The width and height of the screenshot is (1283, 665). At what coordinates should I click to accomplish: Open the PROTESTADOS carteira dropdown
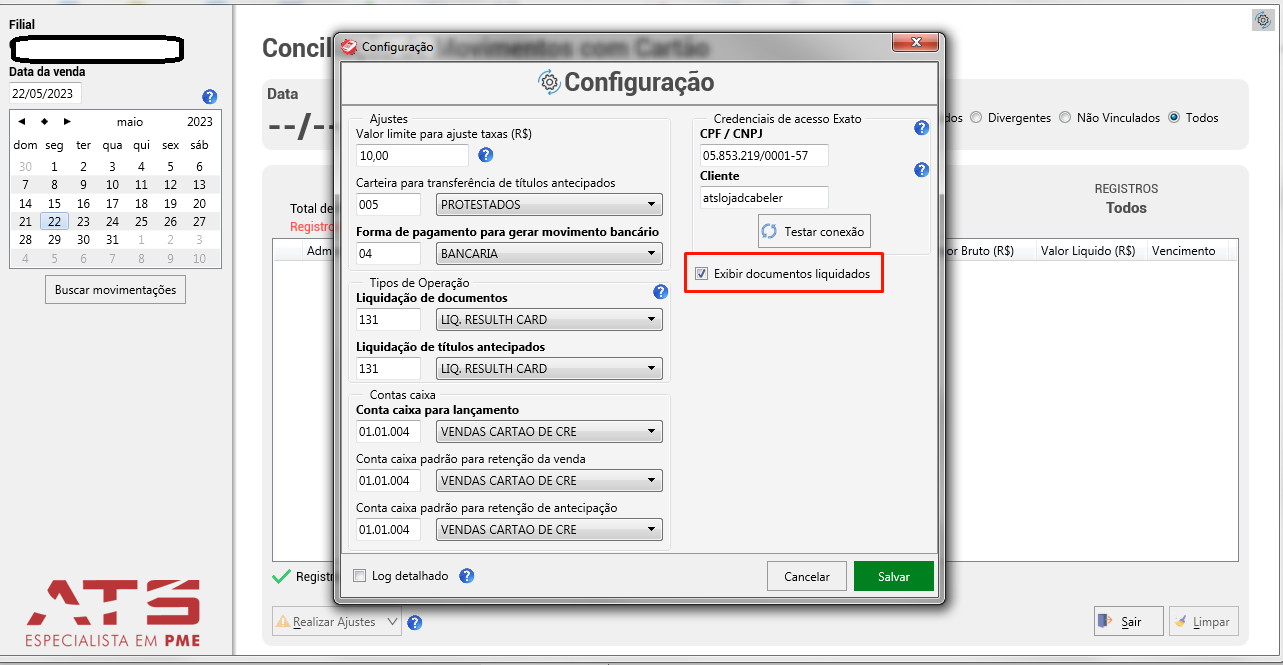(x=549, y=205)
